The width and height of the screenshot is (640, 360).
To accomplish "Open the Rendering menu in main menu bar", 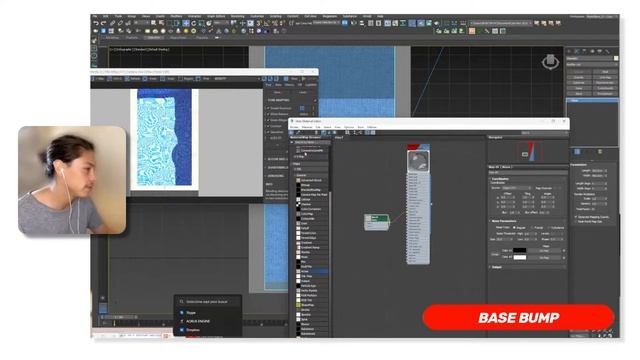I will pyautogui.click(x=238, y=17).
